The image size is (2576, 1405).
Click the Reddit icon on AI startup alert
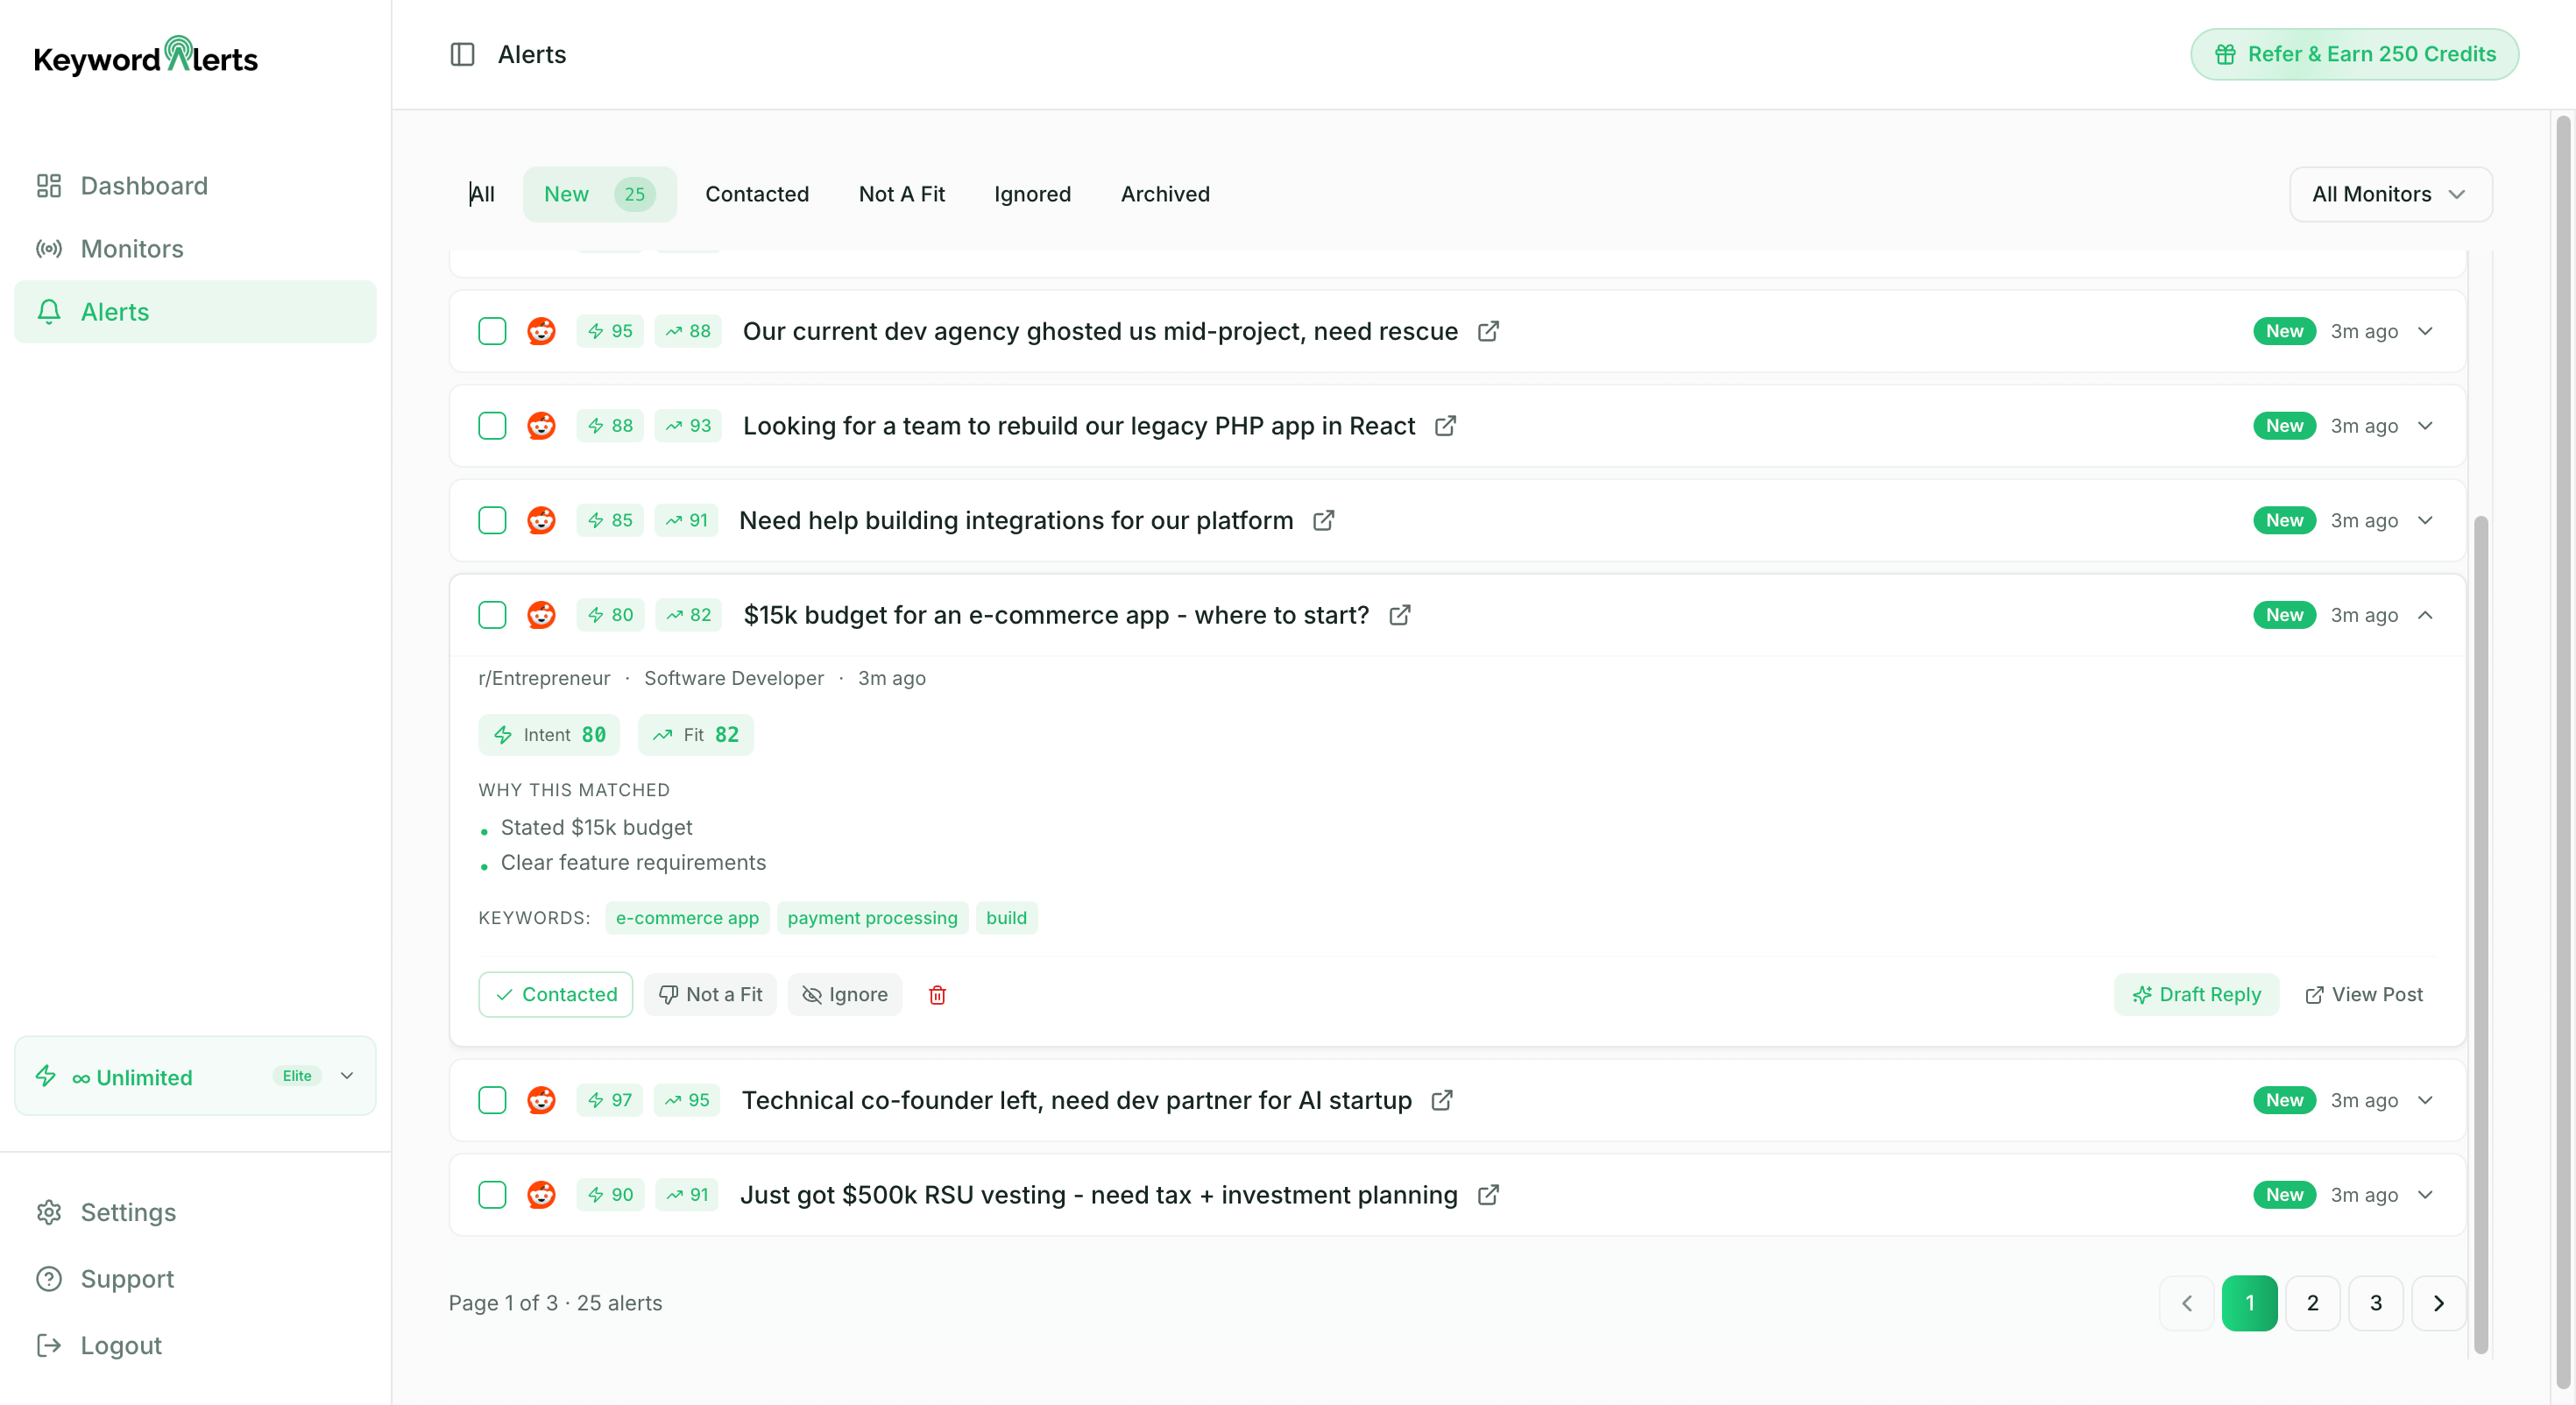pyautogui.click(x=541, y=1100)
